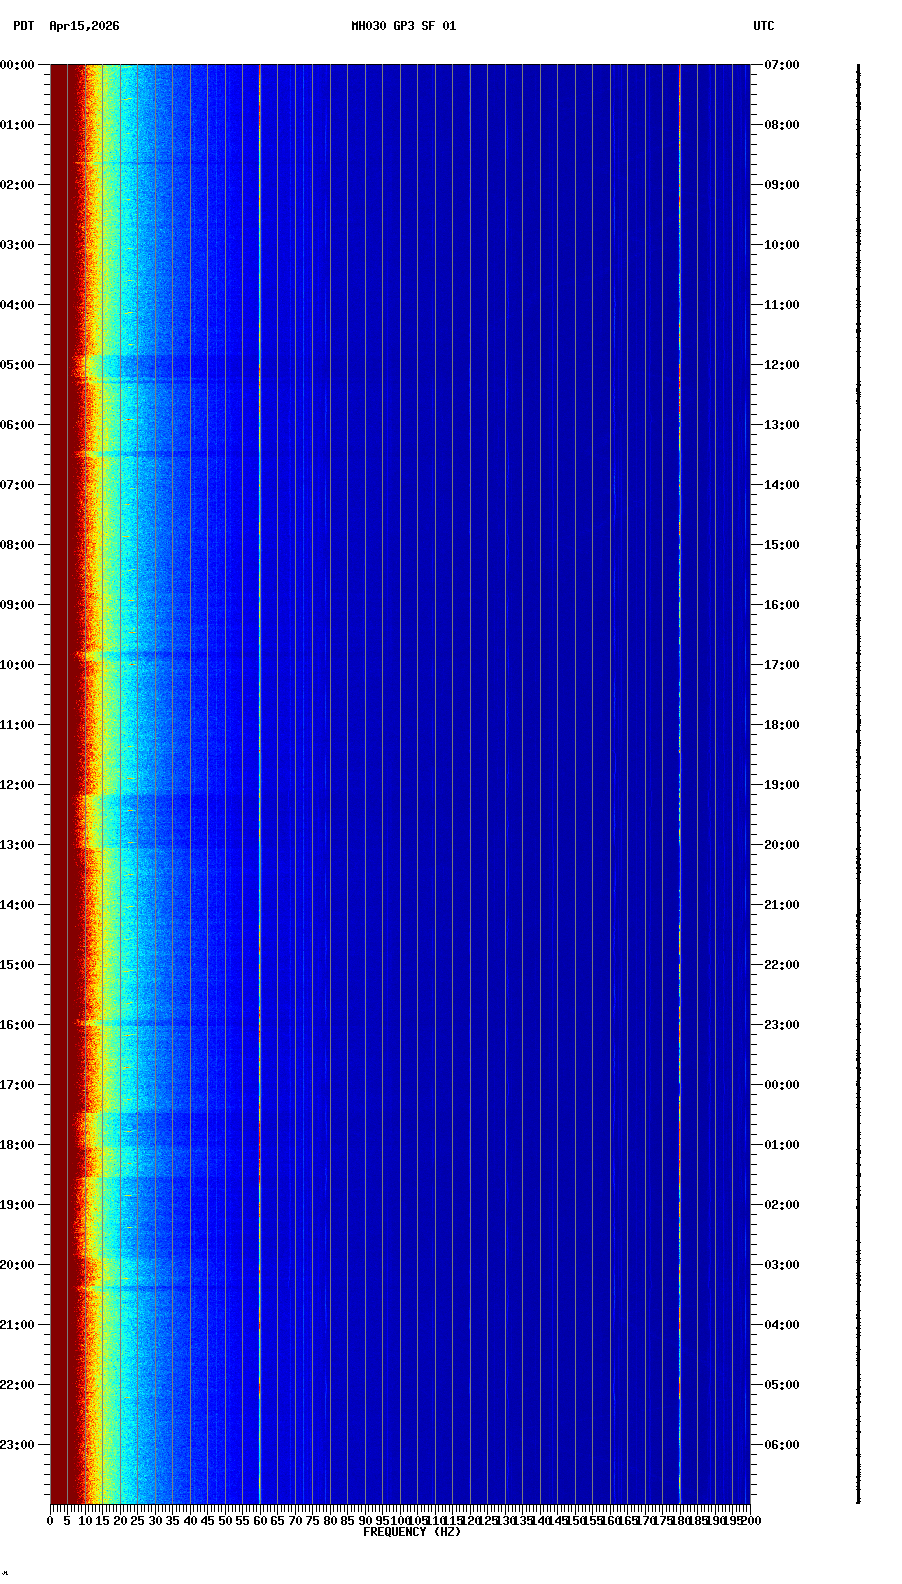Click the bright 60 Hz spectral line

point(260,785)
